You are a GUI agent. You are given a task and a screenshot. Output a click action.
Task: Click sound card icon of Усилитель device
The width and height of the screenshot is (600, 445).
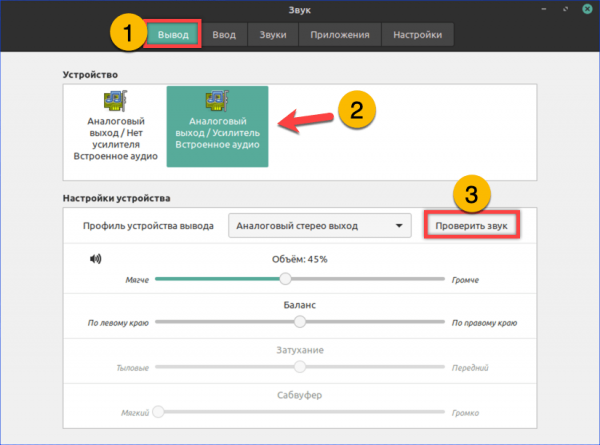point(217,101)
